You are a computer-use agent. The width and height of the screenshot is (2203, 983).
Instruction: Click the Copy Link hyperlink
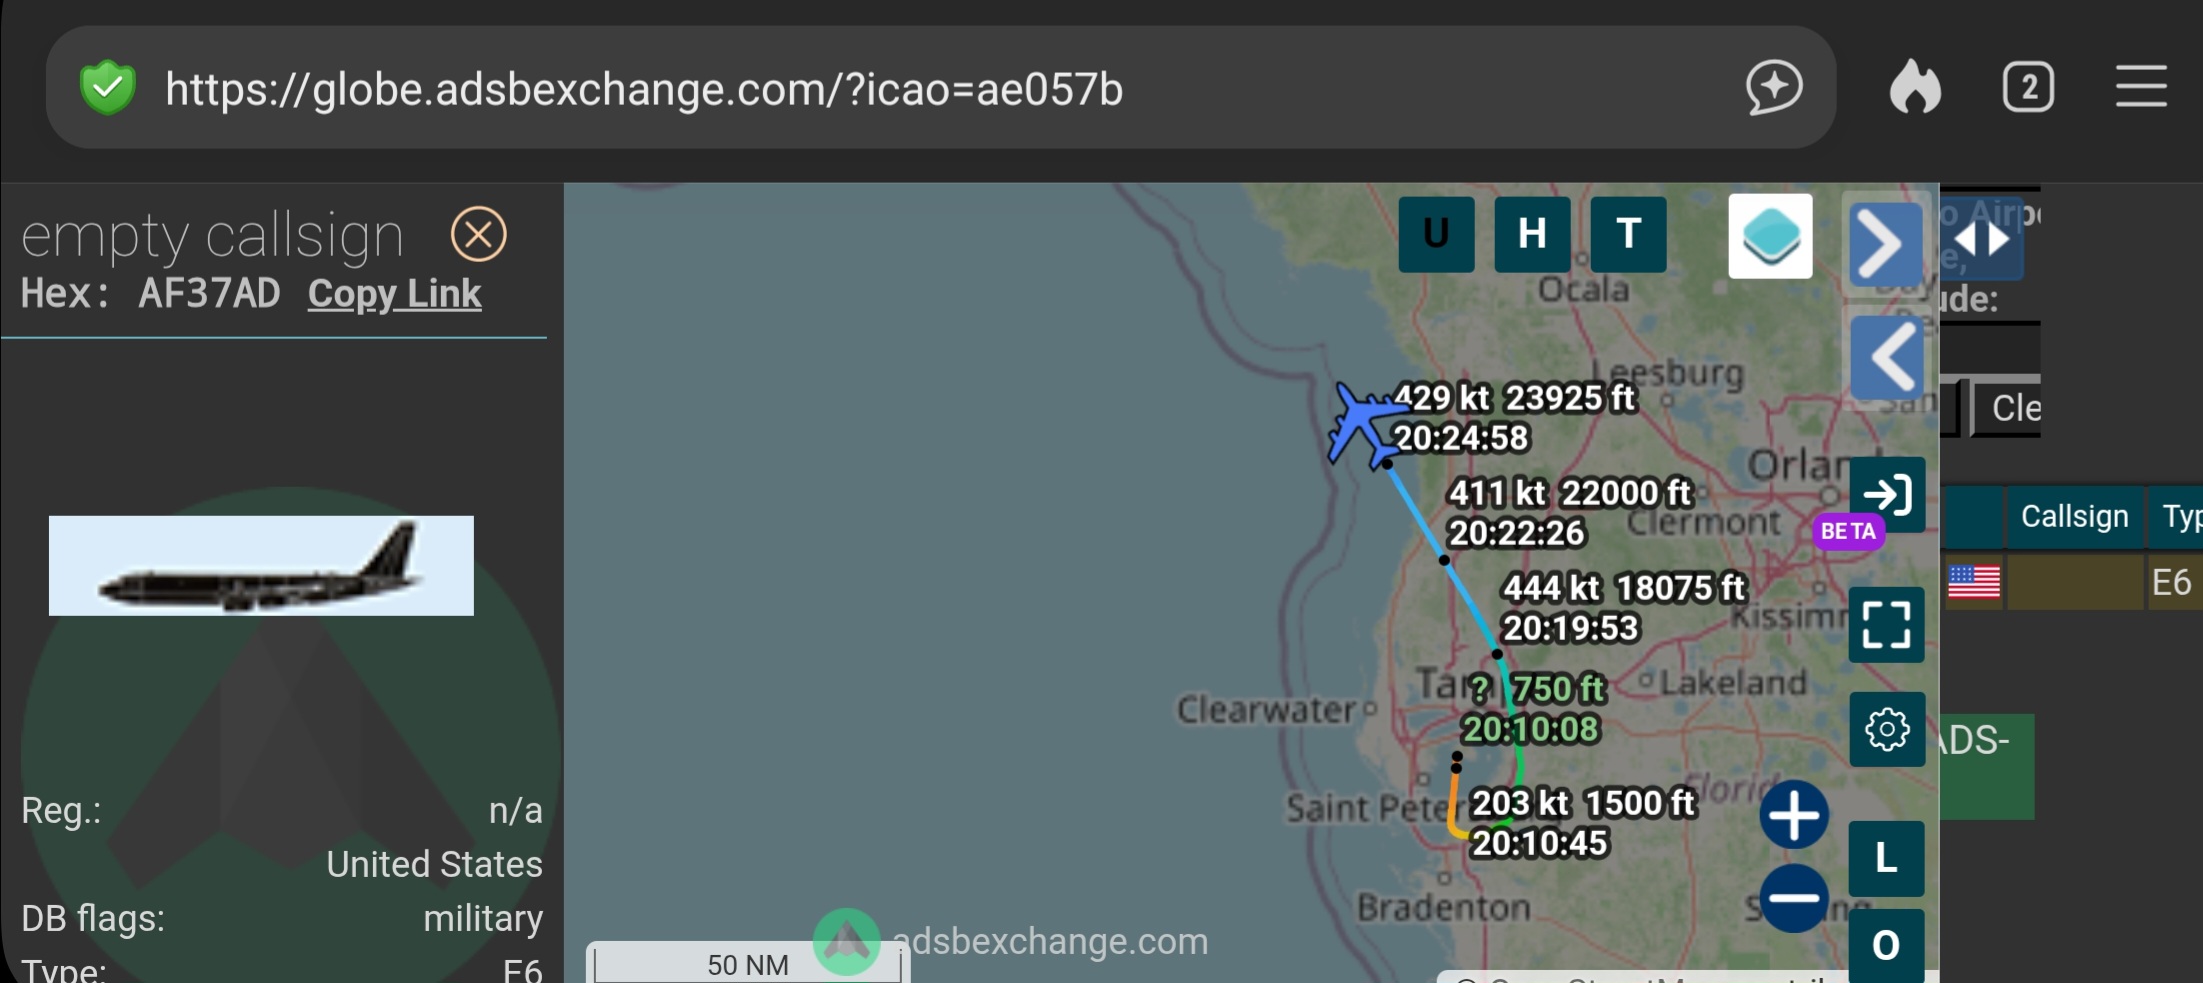pos(394,294)
